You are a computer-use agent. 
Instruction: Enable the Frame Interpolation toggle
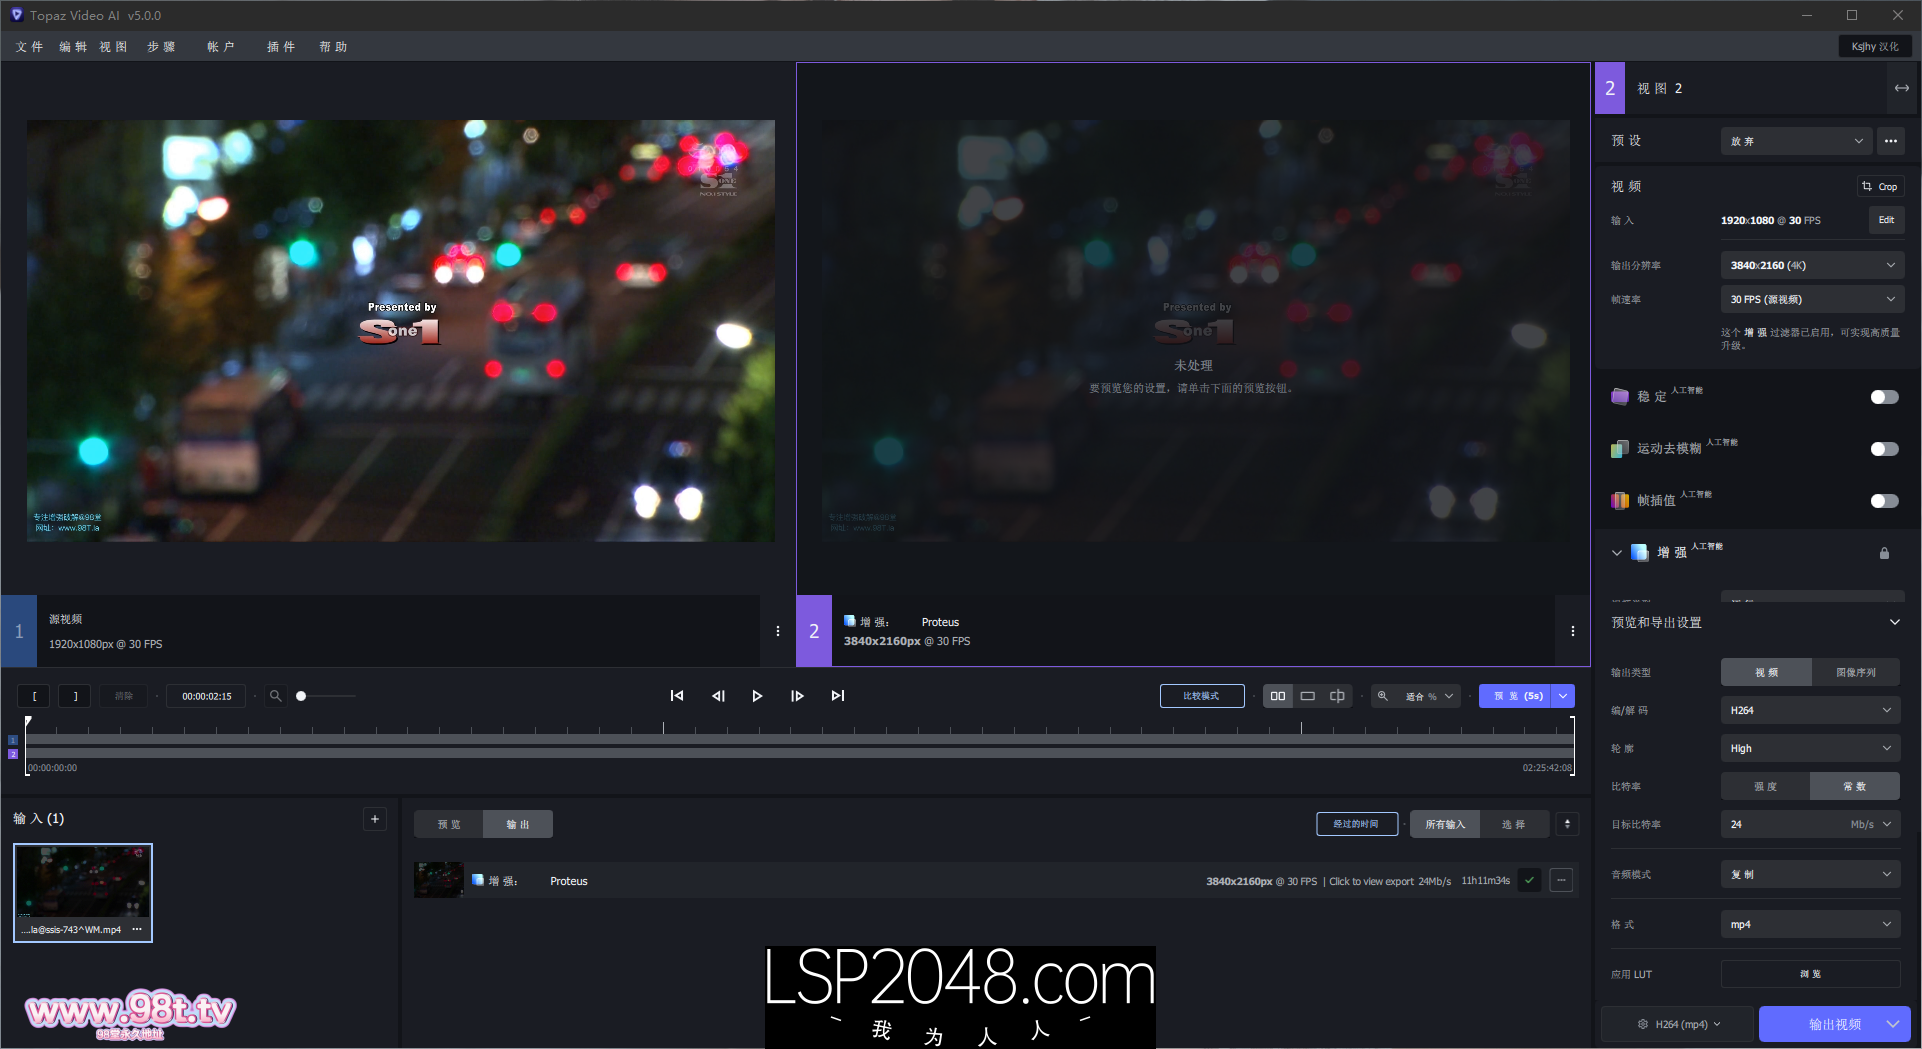pyautogui.click(x=1884, y=501)
